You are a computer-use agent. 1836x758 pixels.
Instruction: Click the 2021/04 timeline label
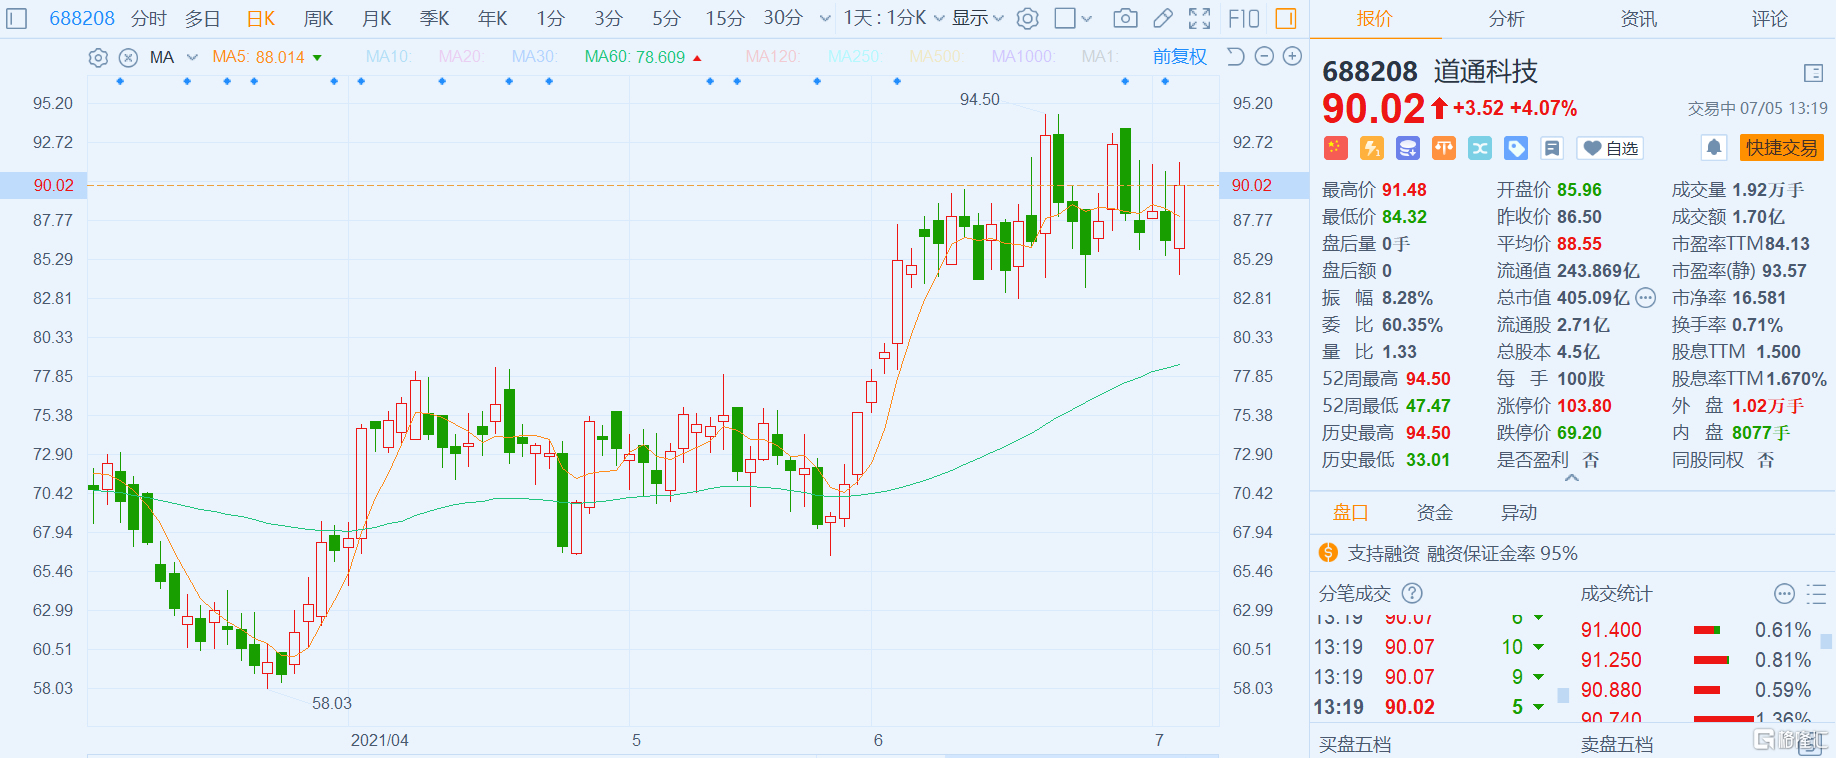(x=379, y=740)
